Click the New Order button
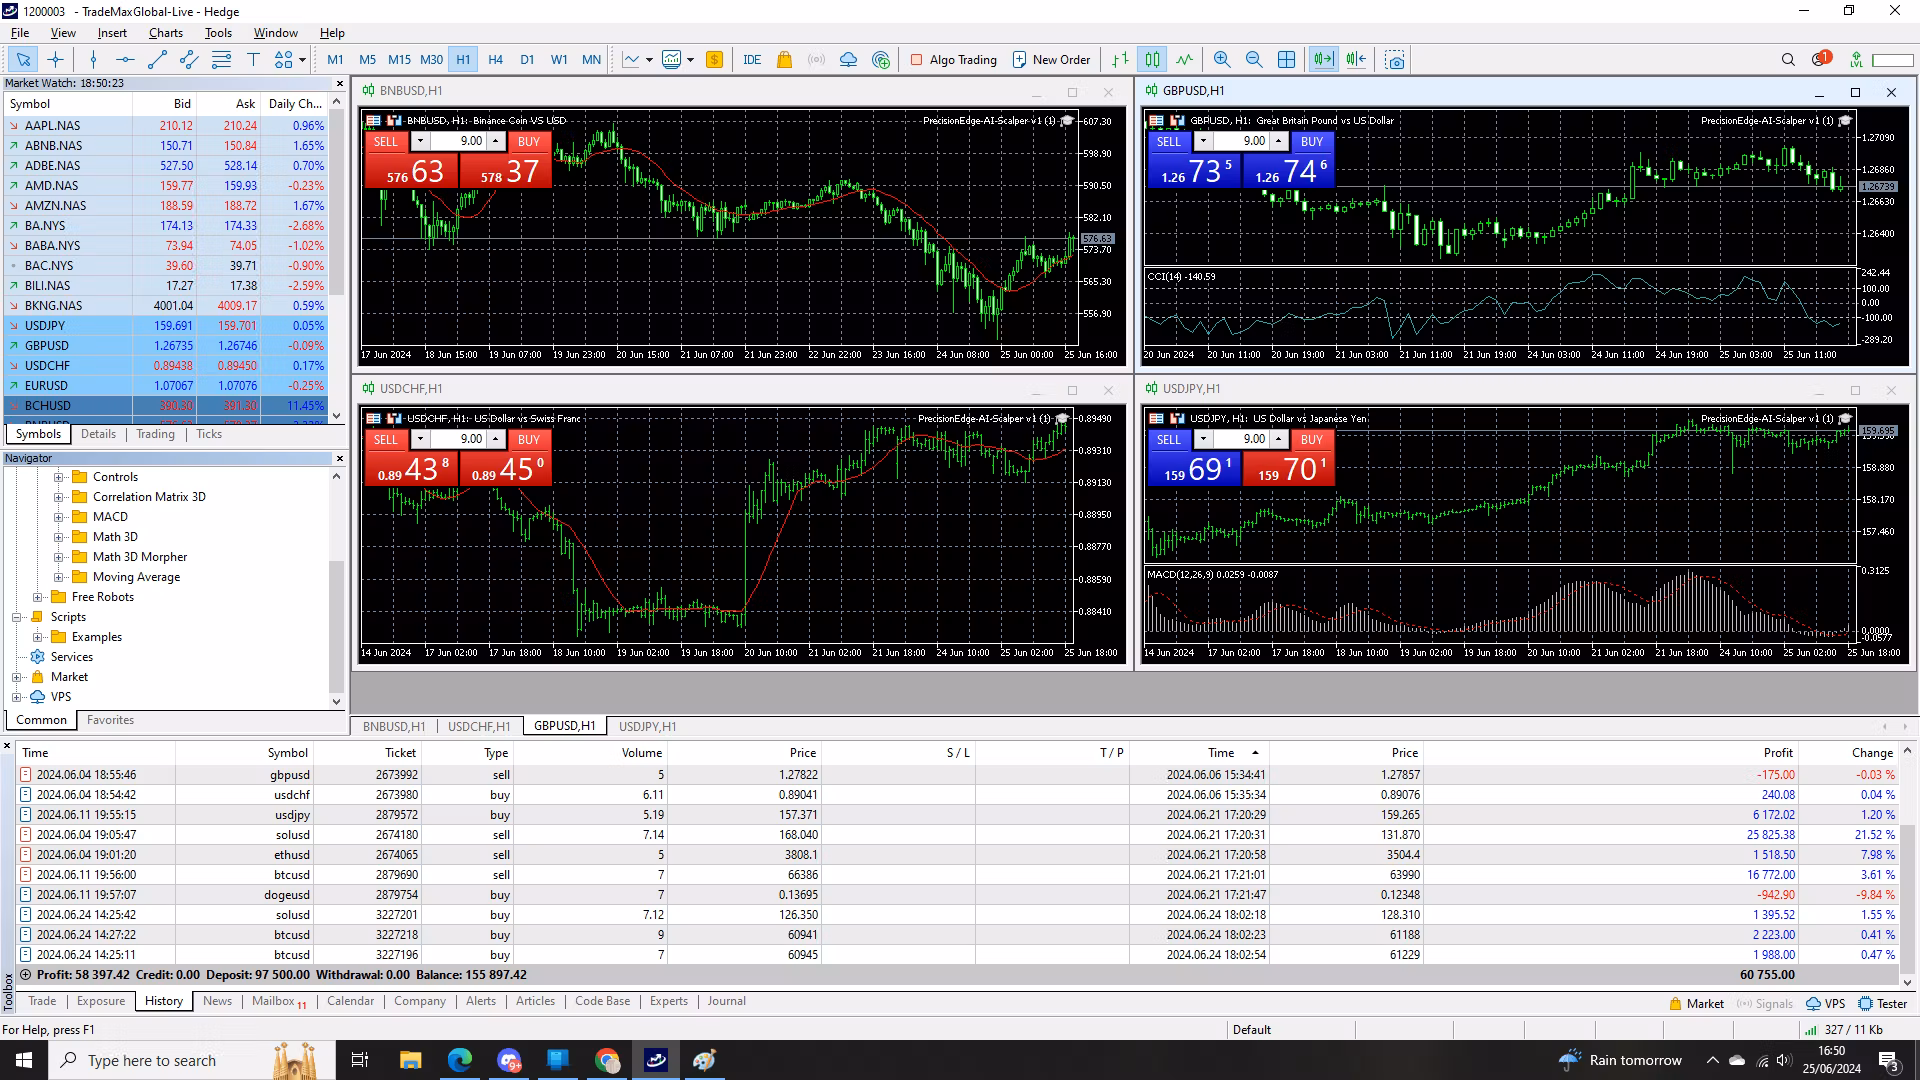1920x1080 pixels. pos(1051,60)
